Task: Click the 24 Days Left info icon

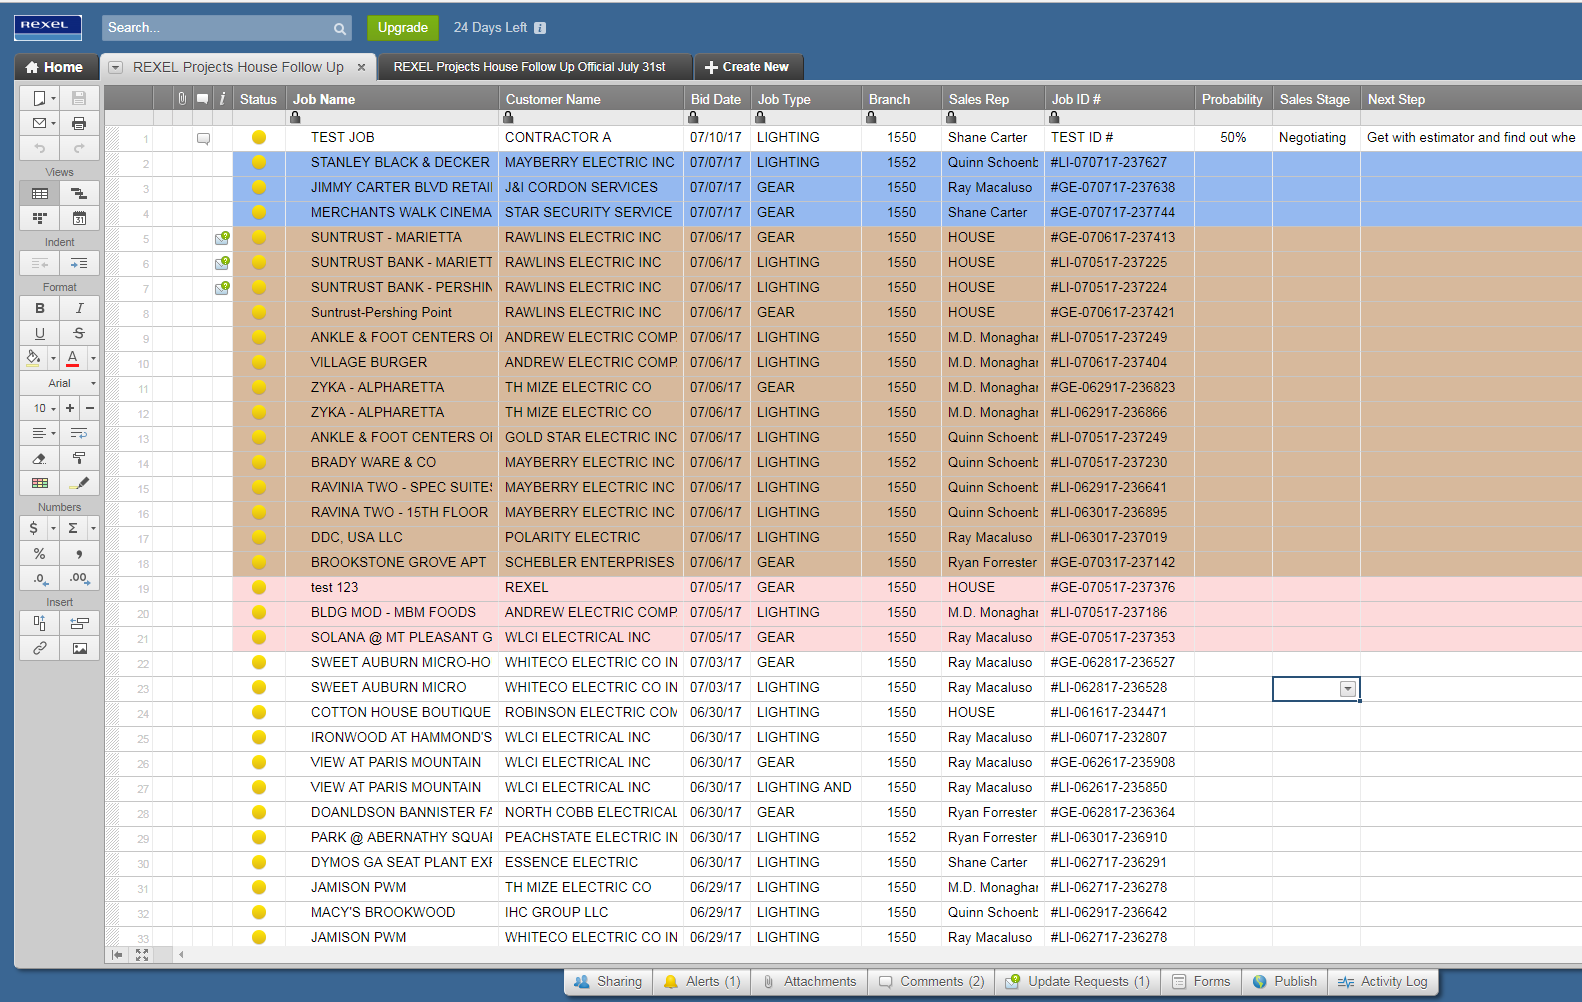Action: (x=540, y=28)
